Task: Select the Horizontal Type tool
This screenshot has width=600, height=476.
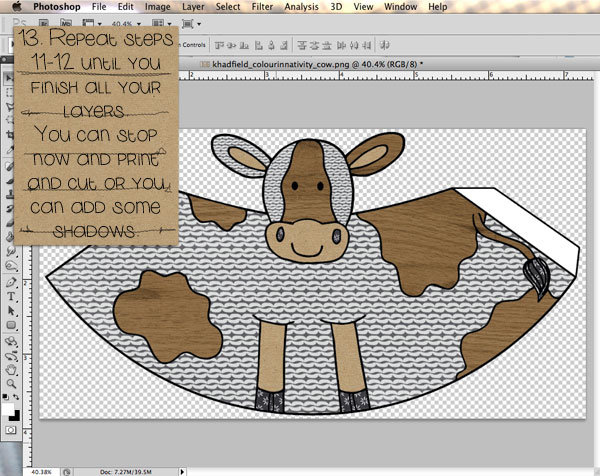Action: point(11,297)
